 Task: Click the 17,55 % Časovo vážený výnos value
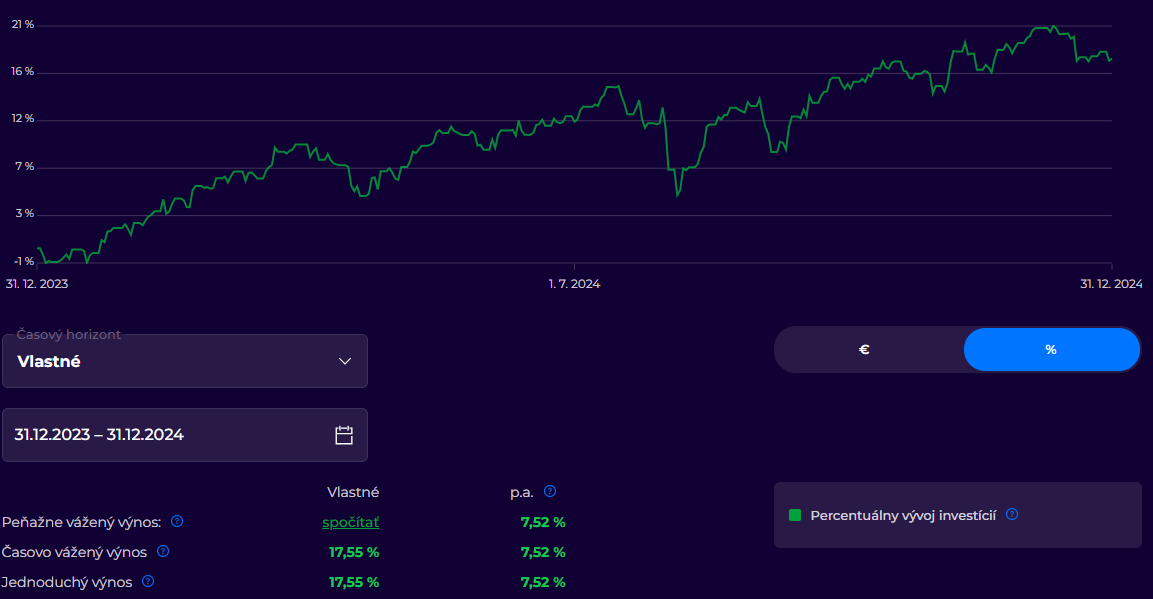pos(354,552)
